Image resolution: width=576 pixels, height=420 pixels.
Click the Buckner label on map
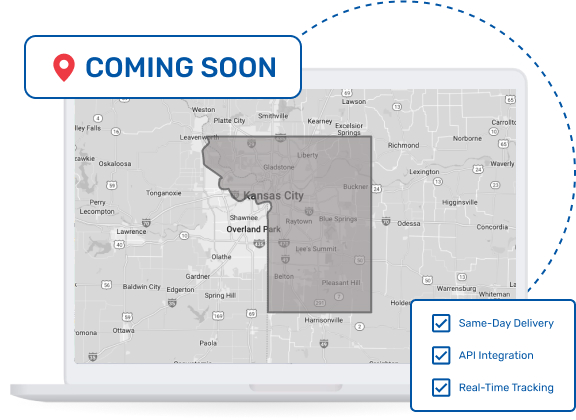pos(355,187)
